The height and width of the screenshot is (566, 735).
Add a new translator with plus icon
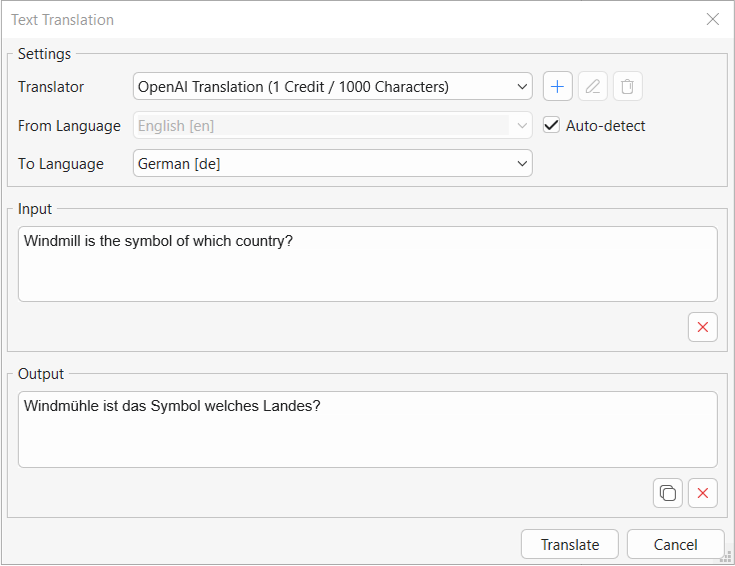pyautogui.click(x=557, y=86)
